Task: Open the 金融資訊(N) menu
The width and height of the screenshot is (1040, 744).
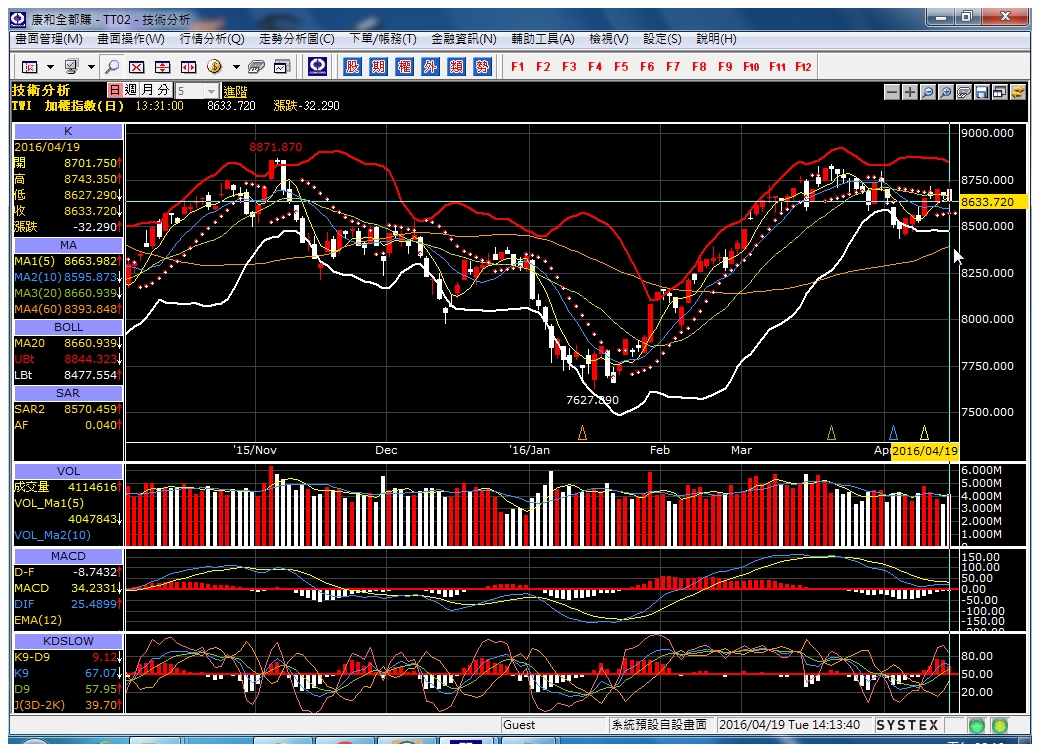Action: click(464, 39)
